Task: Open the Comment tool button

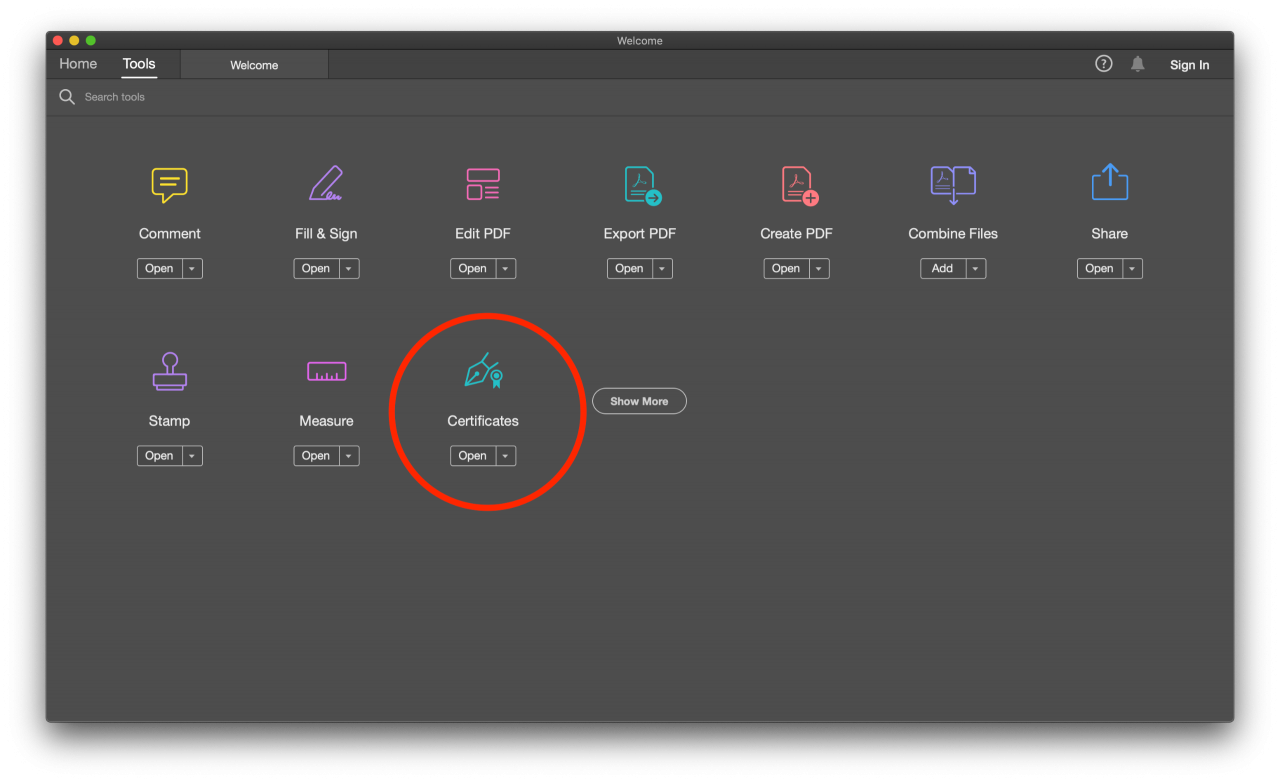Action: [x=159, y=269]
